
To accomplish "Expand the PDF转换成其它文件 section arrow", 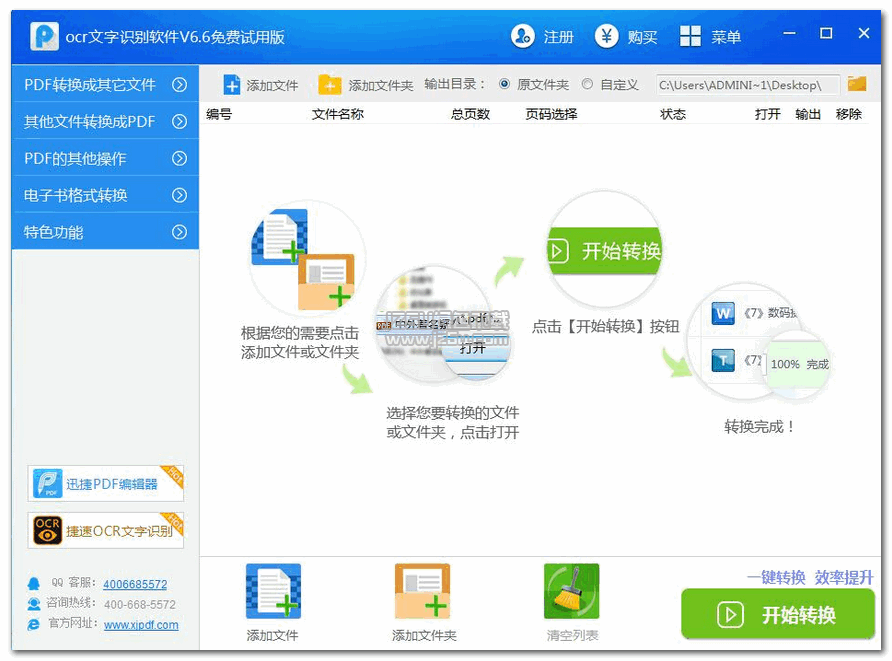I will point(180,85).
